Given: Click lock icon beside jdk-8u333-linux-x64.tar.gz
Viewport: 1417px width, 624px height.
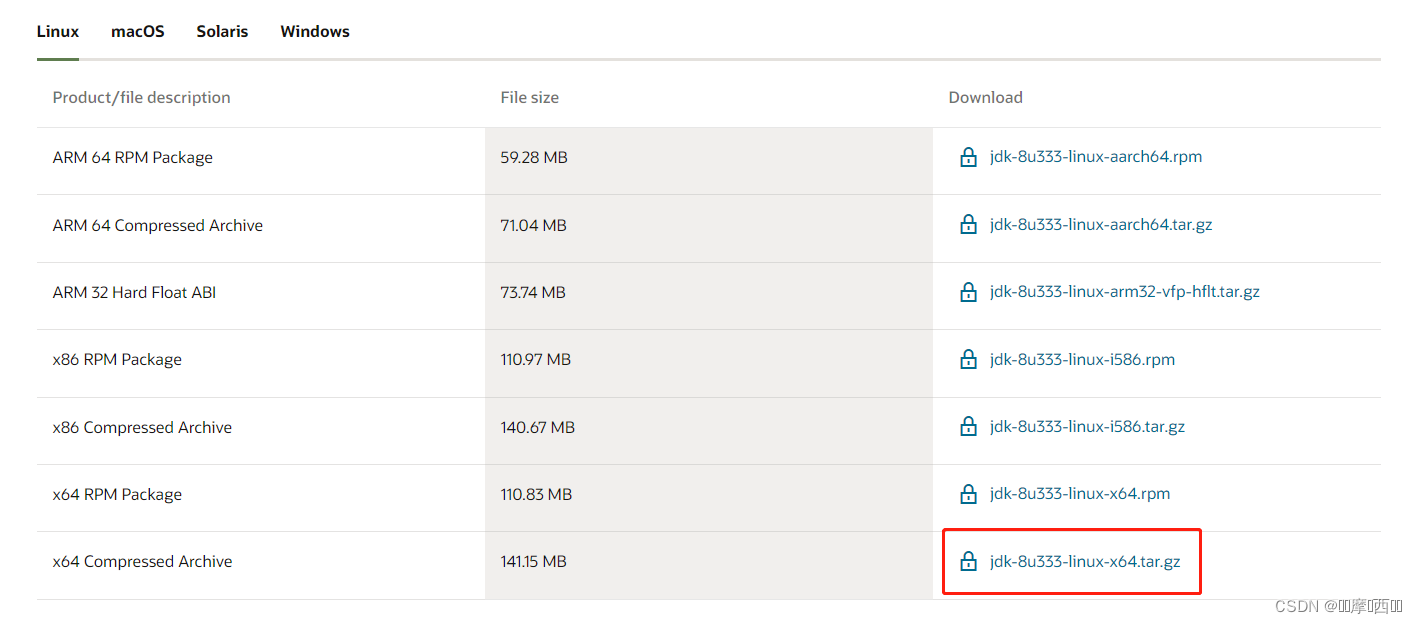Looking at the screenshot, I should pyautogui.click(x=968, y=562).
